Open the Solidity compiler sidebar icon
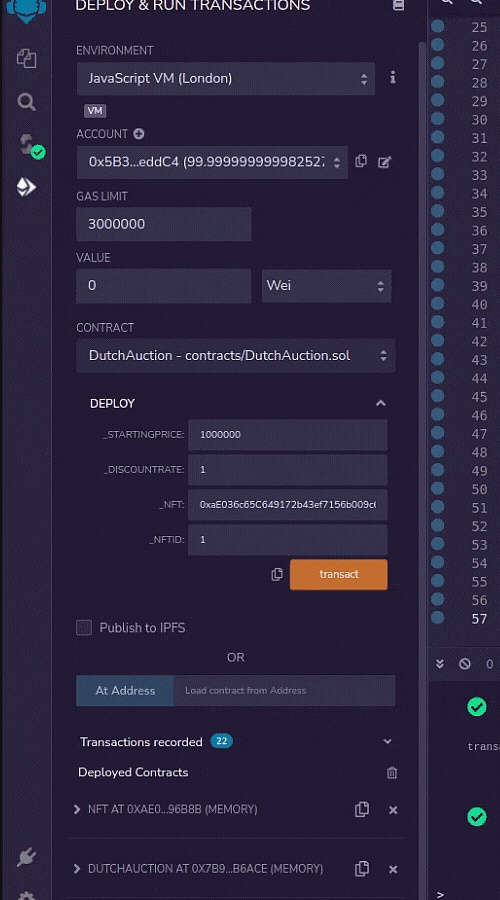 pos(28,144)
